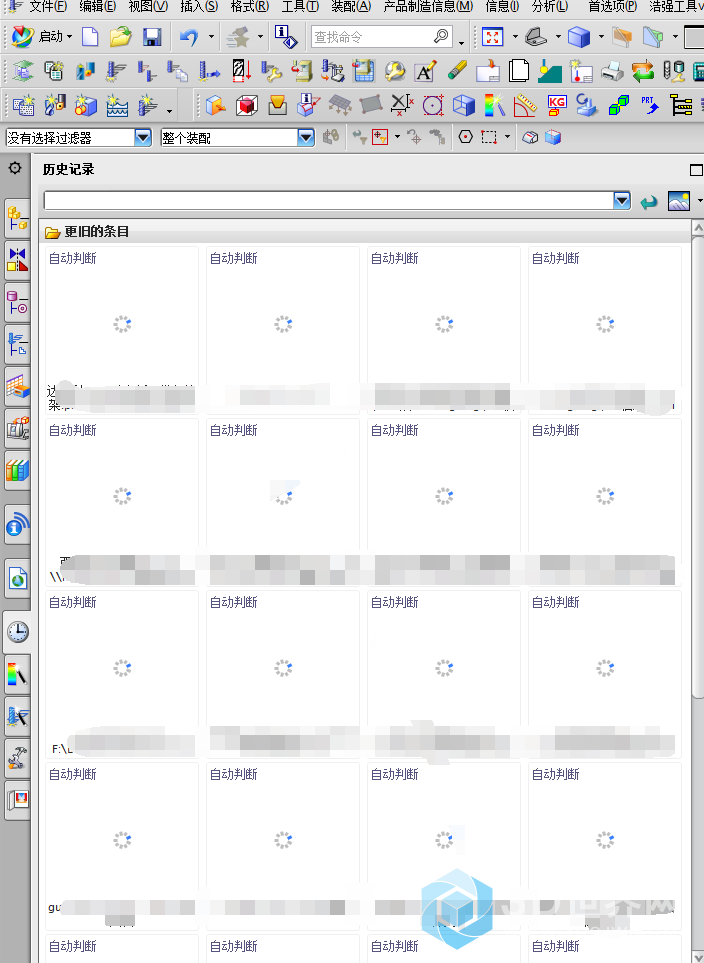Click the orange block with arrow icon
The width and height of the screenshot is (704, 963).
216,106
